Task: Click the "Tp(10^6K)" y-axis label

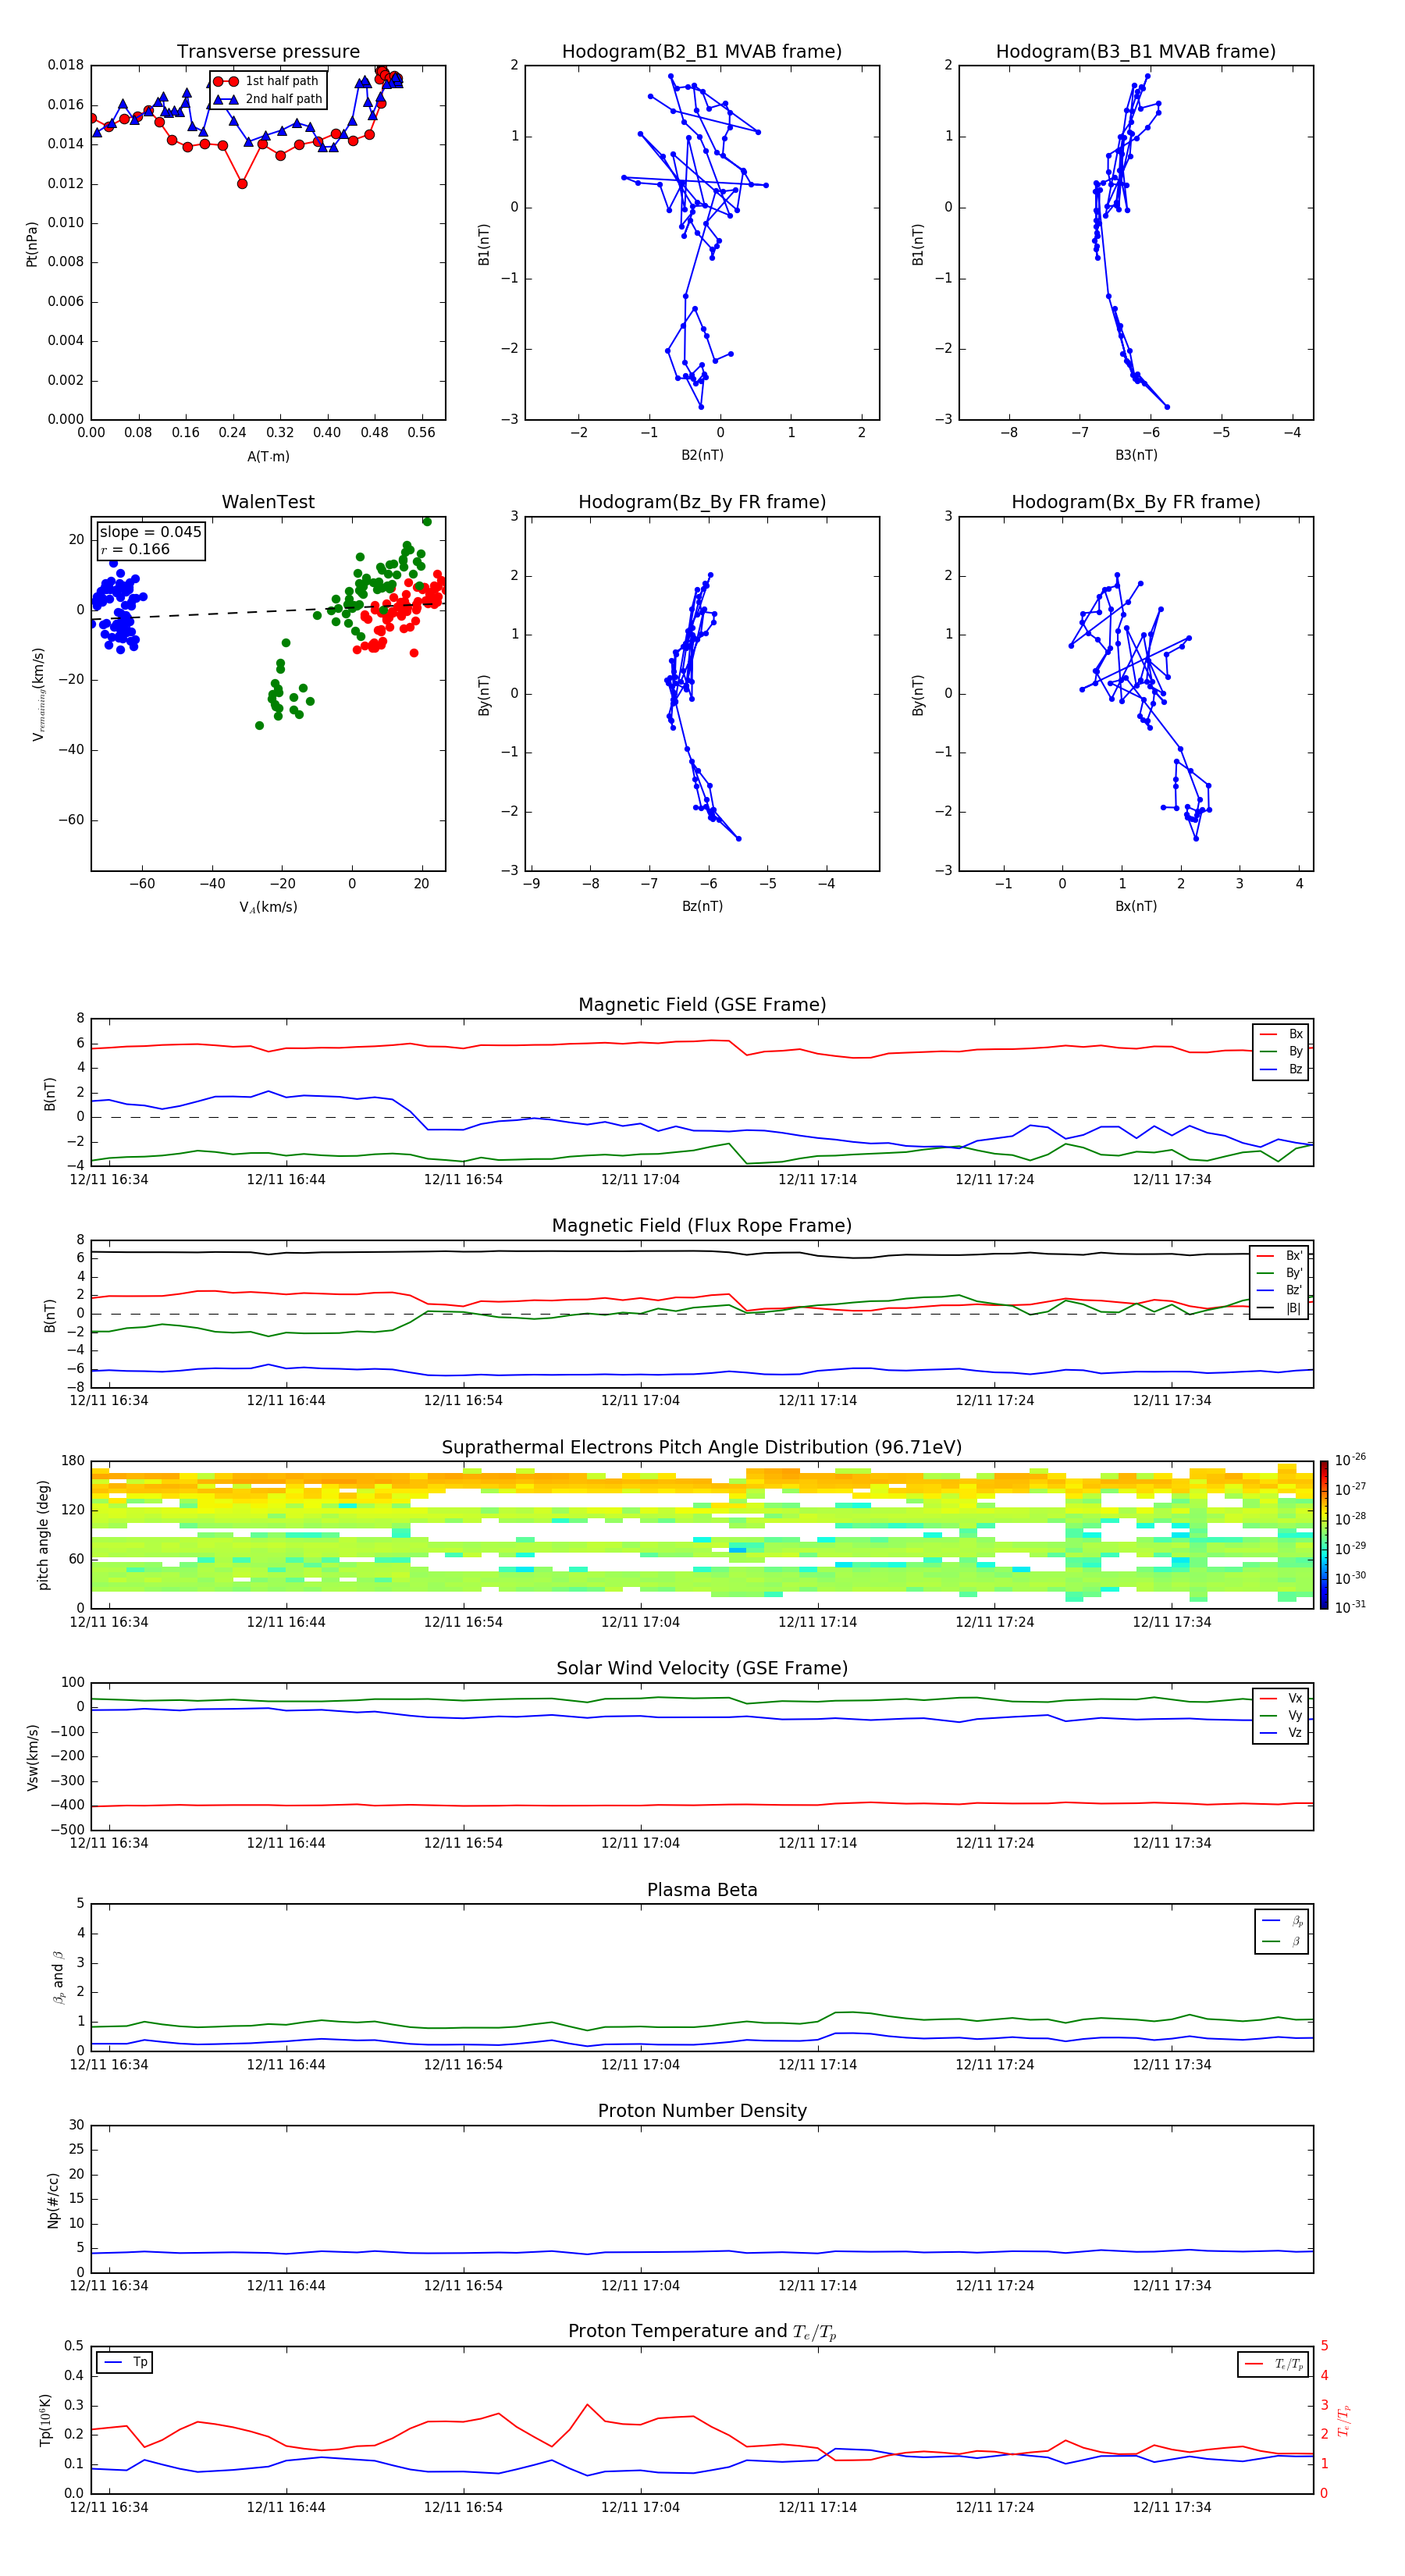Action: click(x=45, y=2420)
